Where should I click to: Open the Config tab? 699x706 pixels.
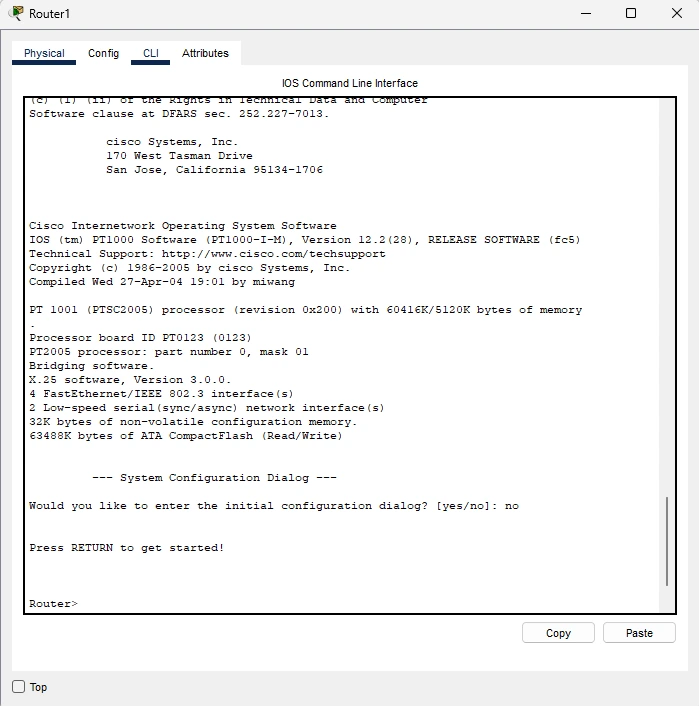click(103, 53)
